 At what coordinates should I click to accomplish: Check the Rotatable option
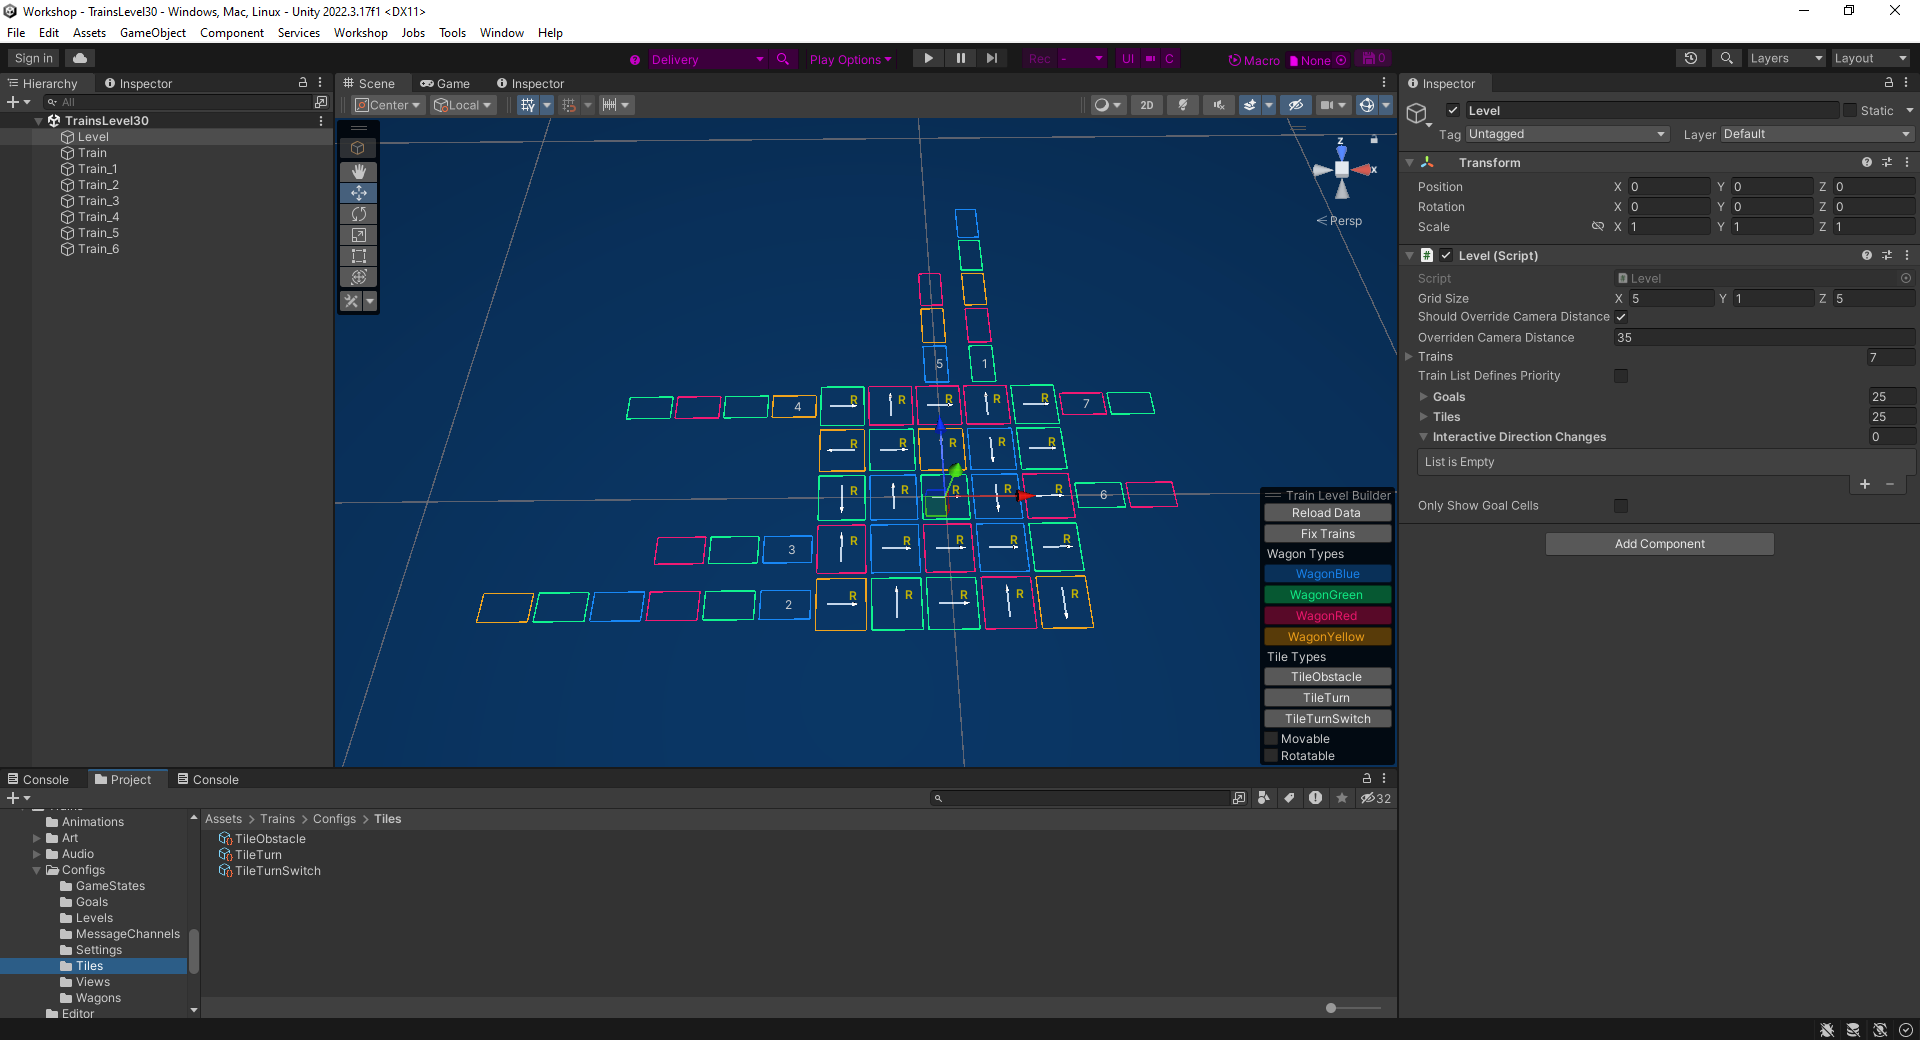pyautogui.click(x=1272, y=756)
